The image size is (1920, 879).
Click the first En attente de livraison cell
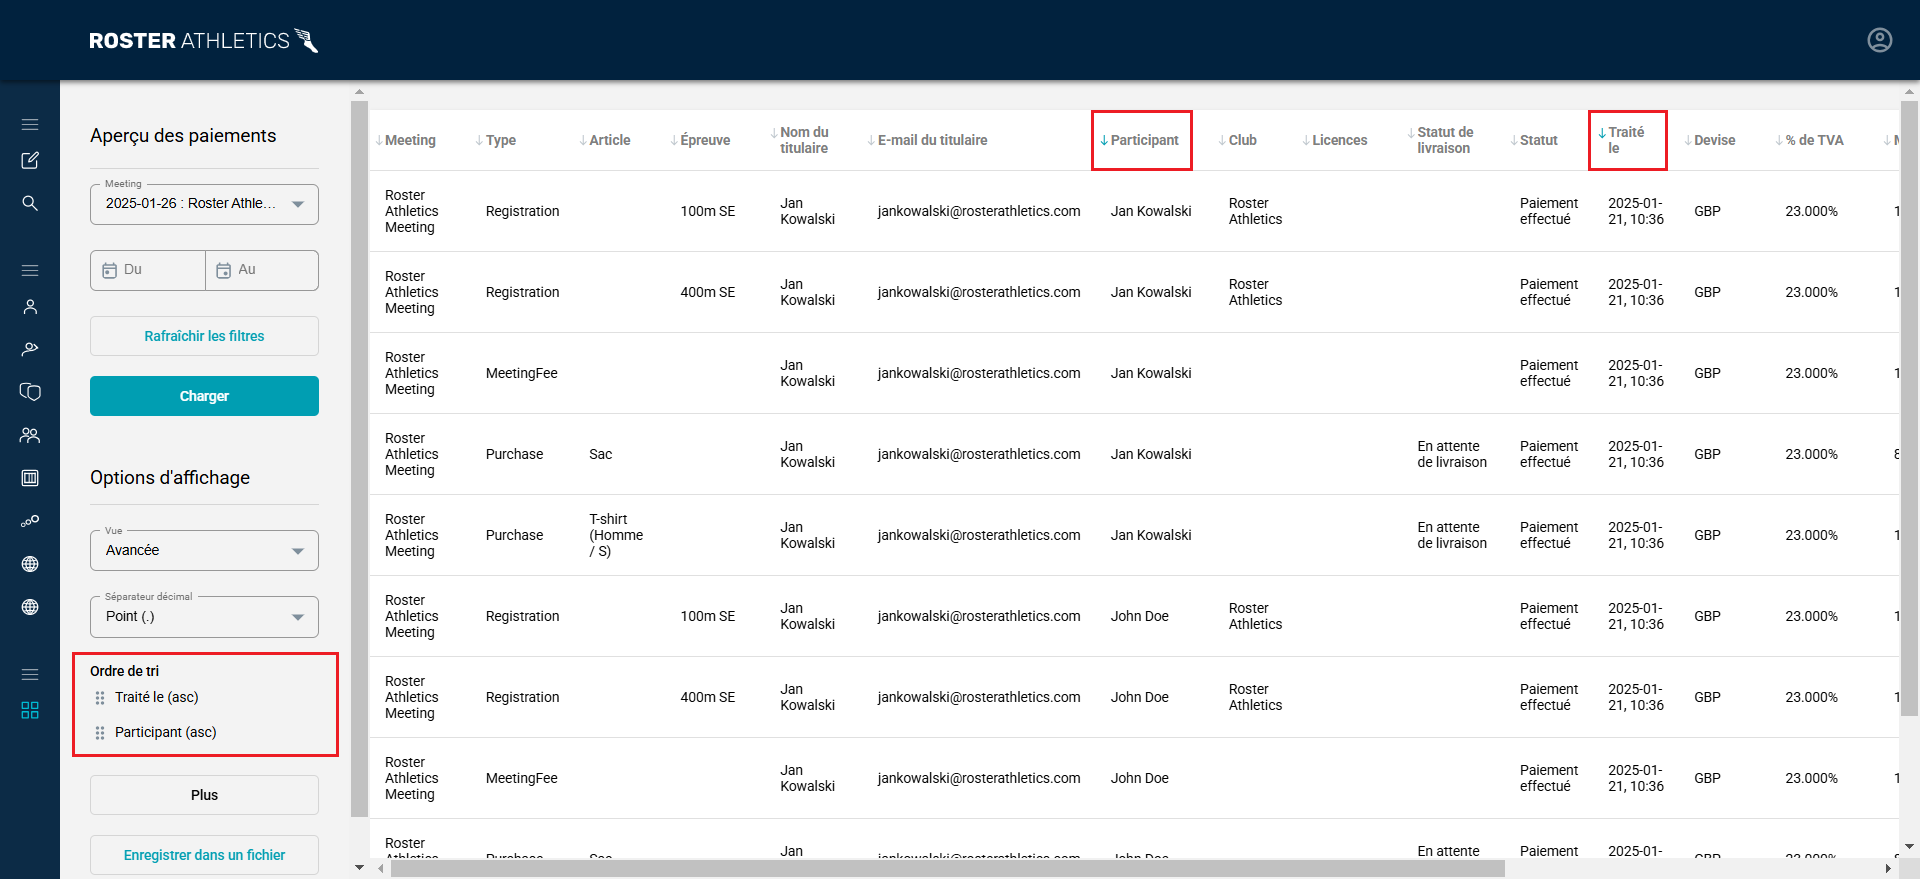(1452, 454)
